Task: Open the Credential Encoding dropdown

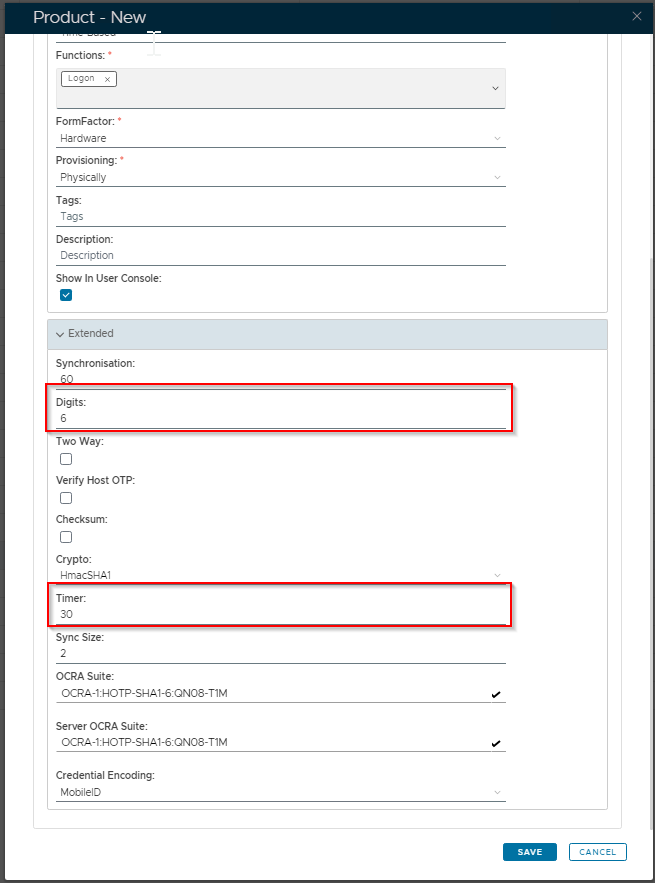Action: (x=280, y=792)
